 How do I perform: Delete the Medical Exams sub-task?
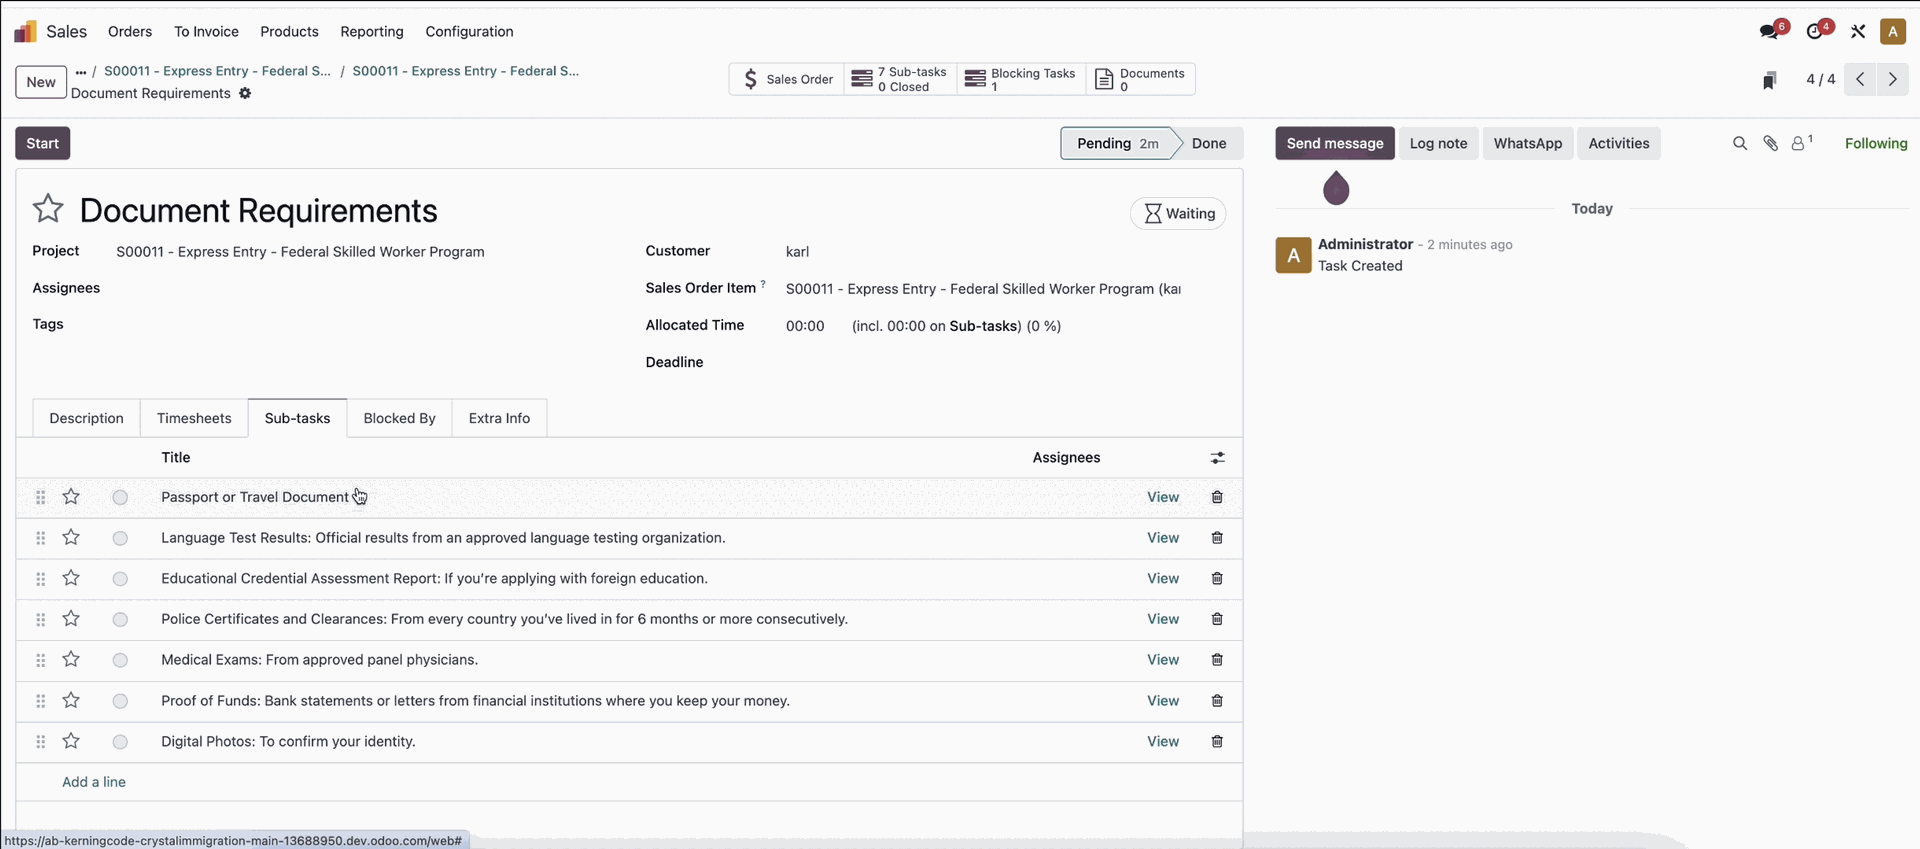point(1217,660)
